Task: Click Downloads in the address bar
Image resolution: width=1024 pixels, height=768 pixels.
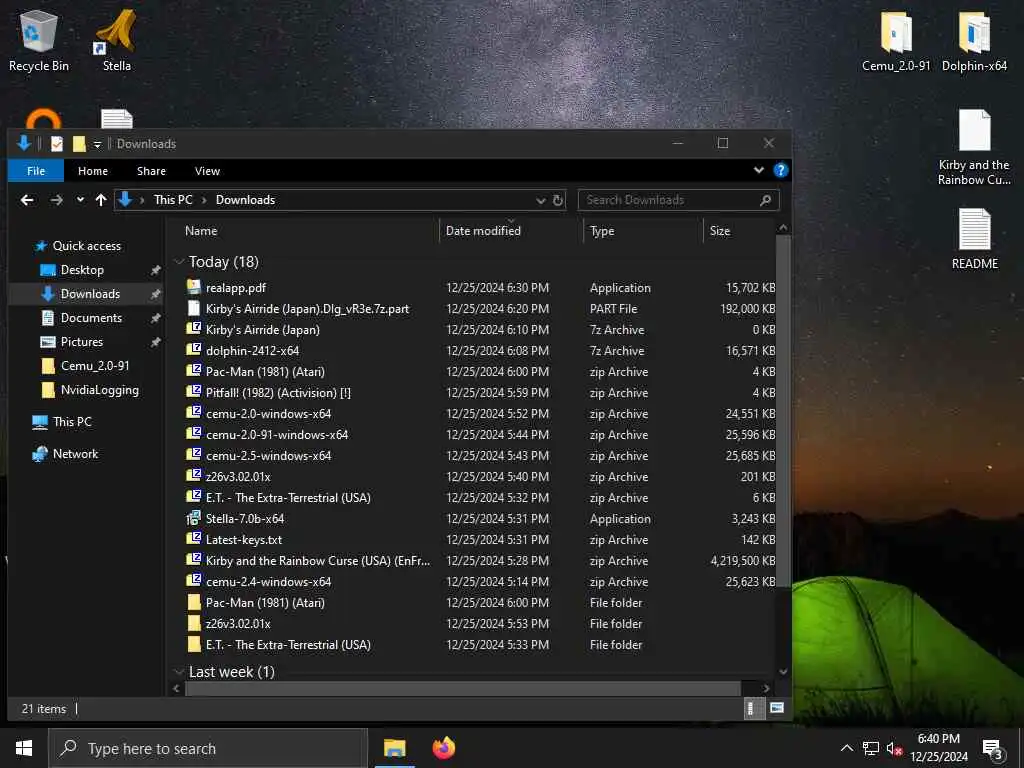Action: coord(246,200)
